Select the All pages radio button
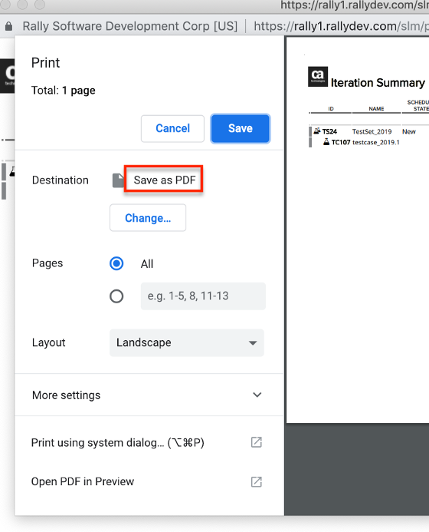This screenshot has width=429, height=532. coord(116,263)
